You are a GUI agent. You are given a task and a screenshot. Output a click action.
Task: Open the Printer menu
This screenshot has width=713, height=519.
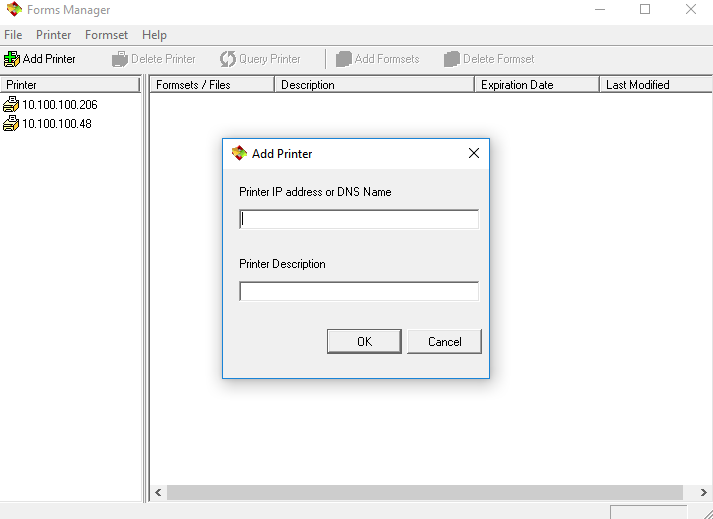tap(54, 35)
